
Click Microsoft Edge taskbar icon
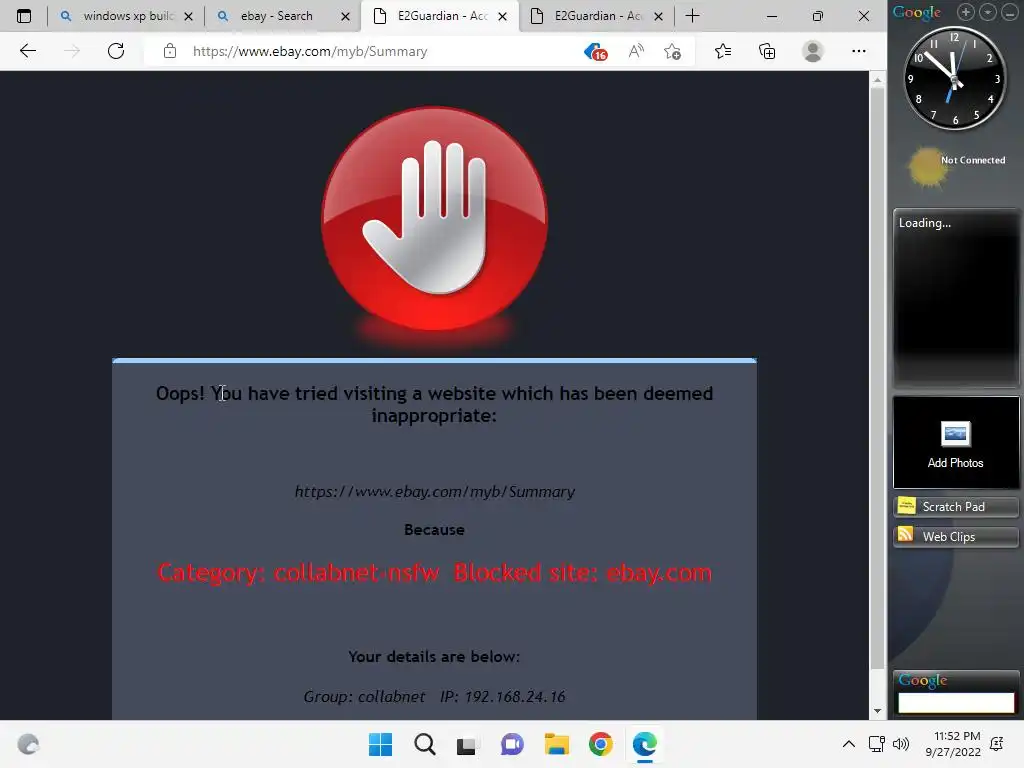click(645, 744)
